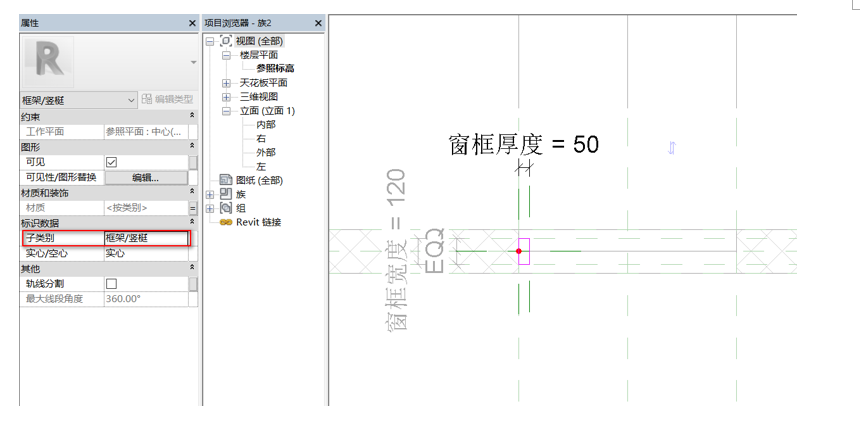Select the 三维视图 tree label

[x=259, y=97]
